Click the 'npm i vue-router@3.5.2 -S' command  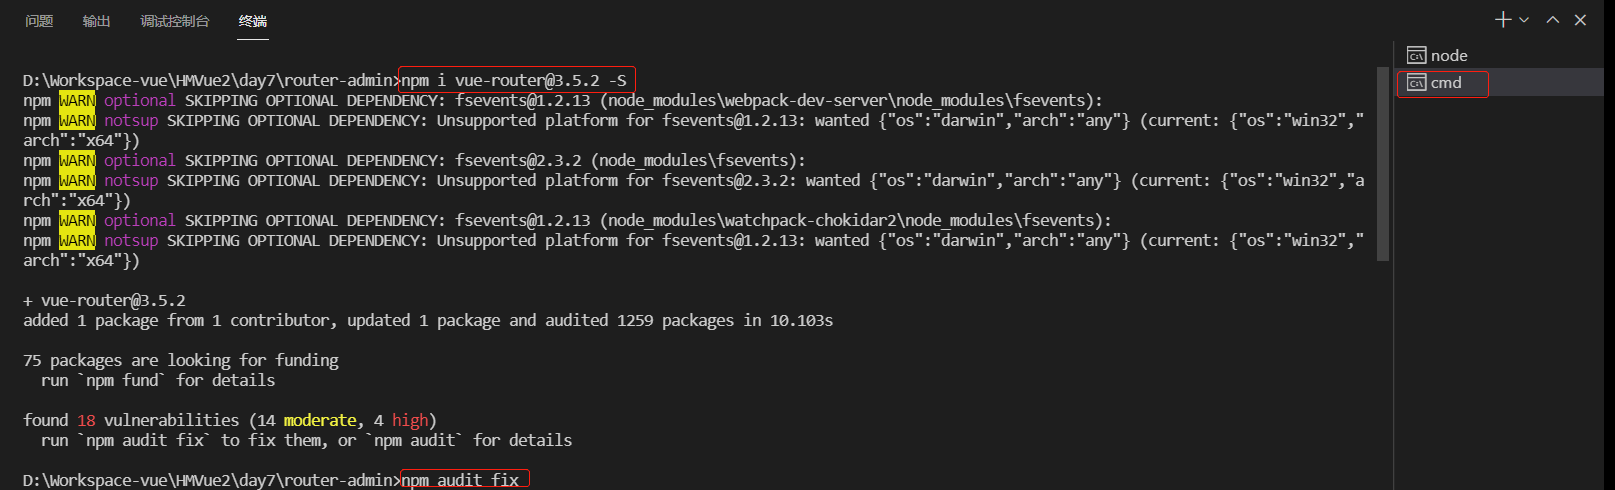point(514,81)
